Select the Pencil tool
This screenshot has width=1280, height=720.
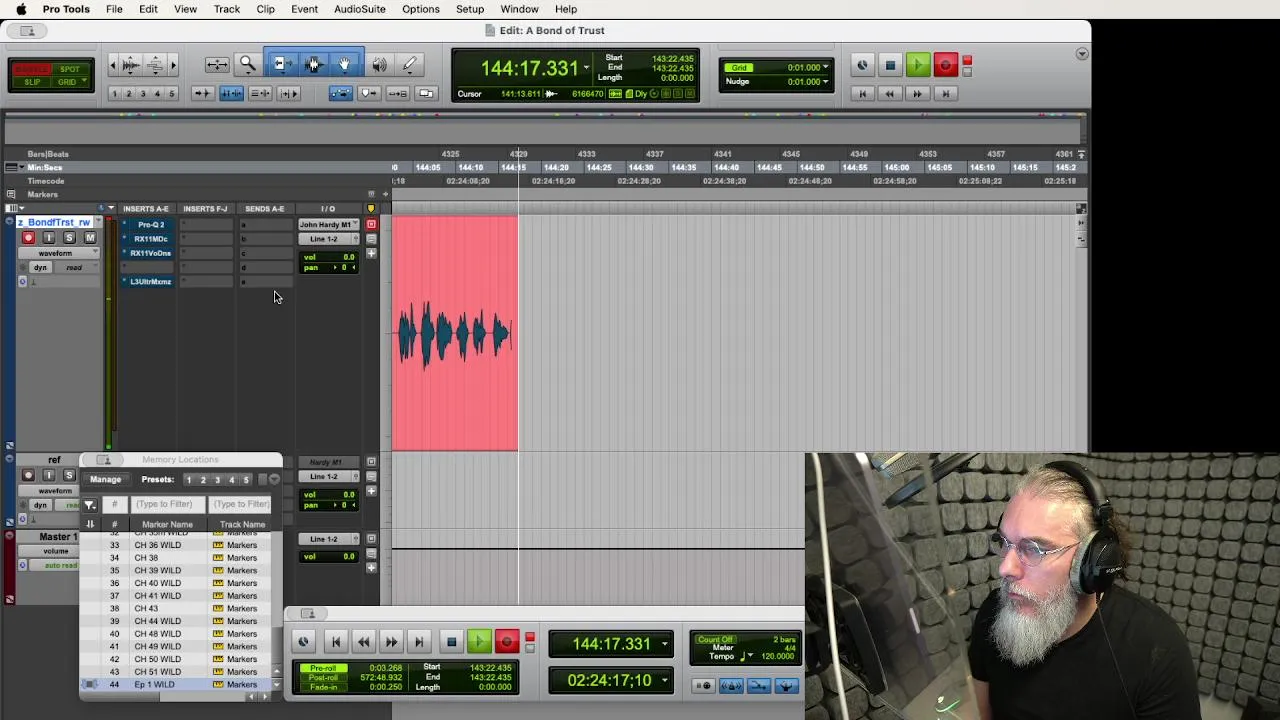[x=409, y=65]
